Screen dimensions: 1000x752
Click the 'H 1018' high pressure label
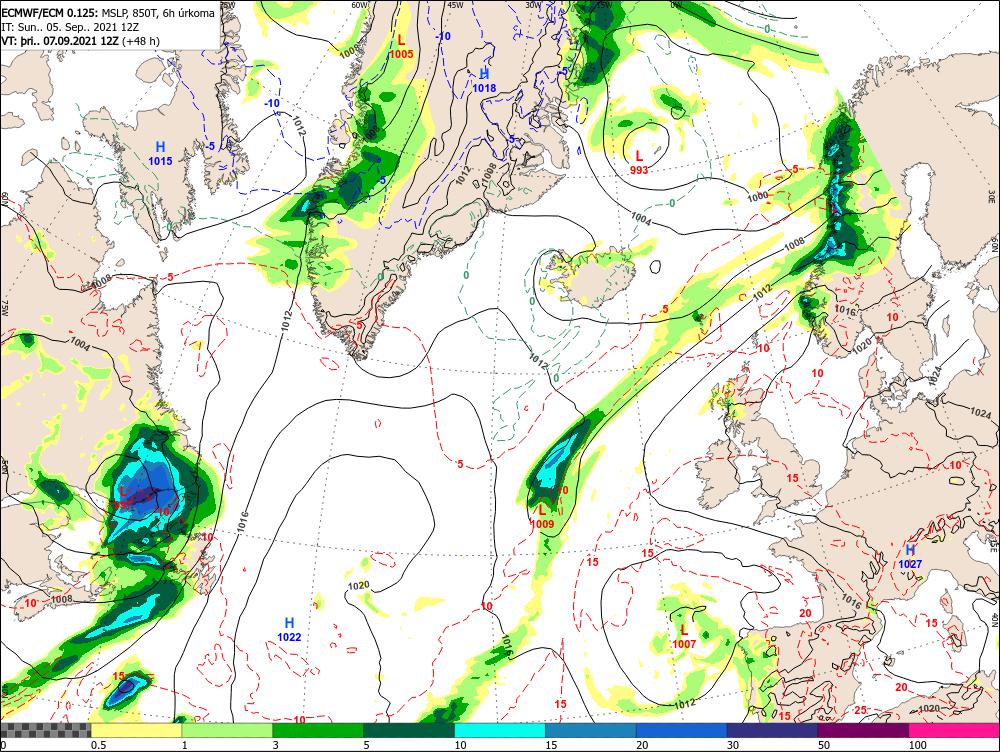coord(484,81)
